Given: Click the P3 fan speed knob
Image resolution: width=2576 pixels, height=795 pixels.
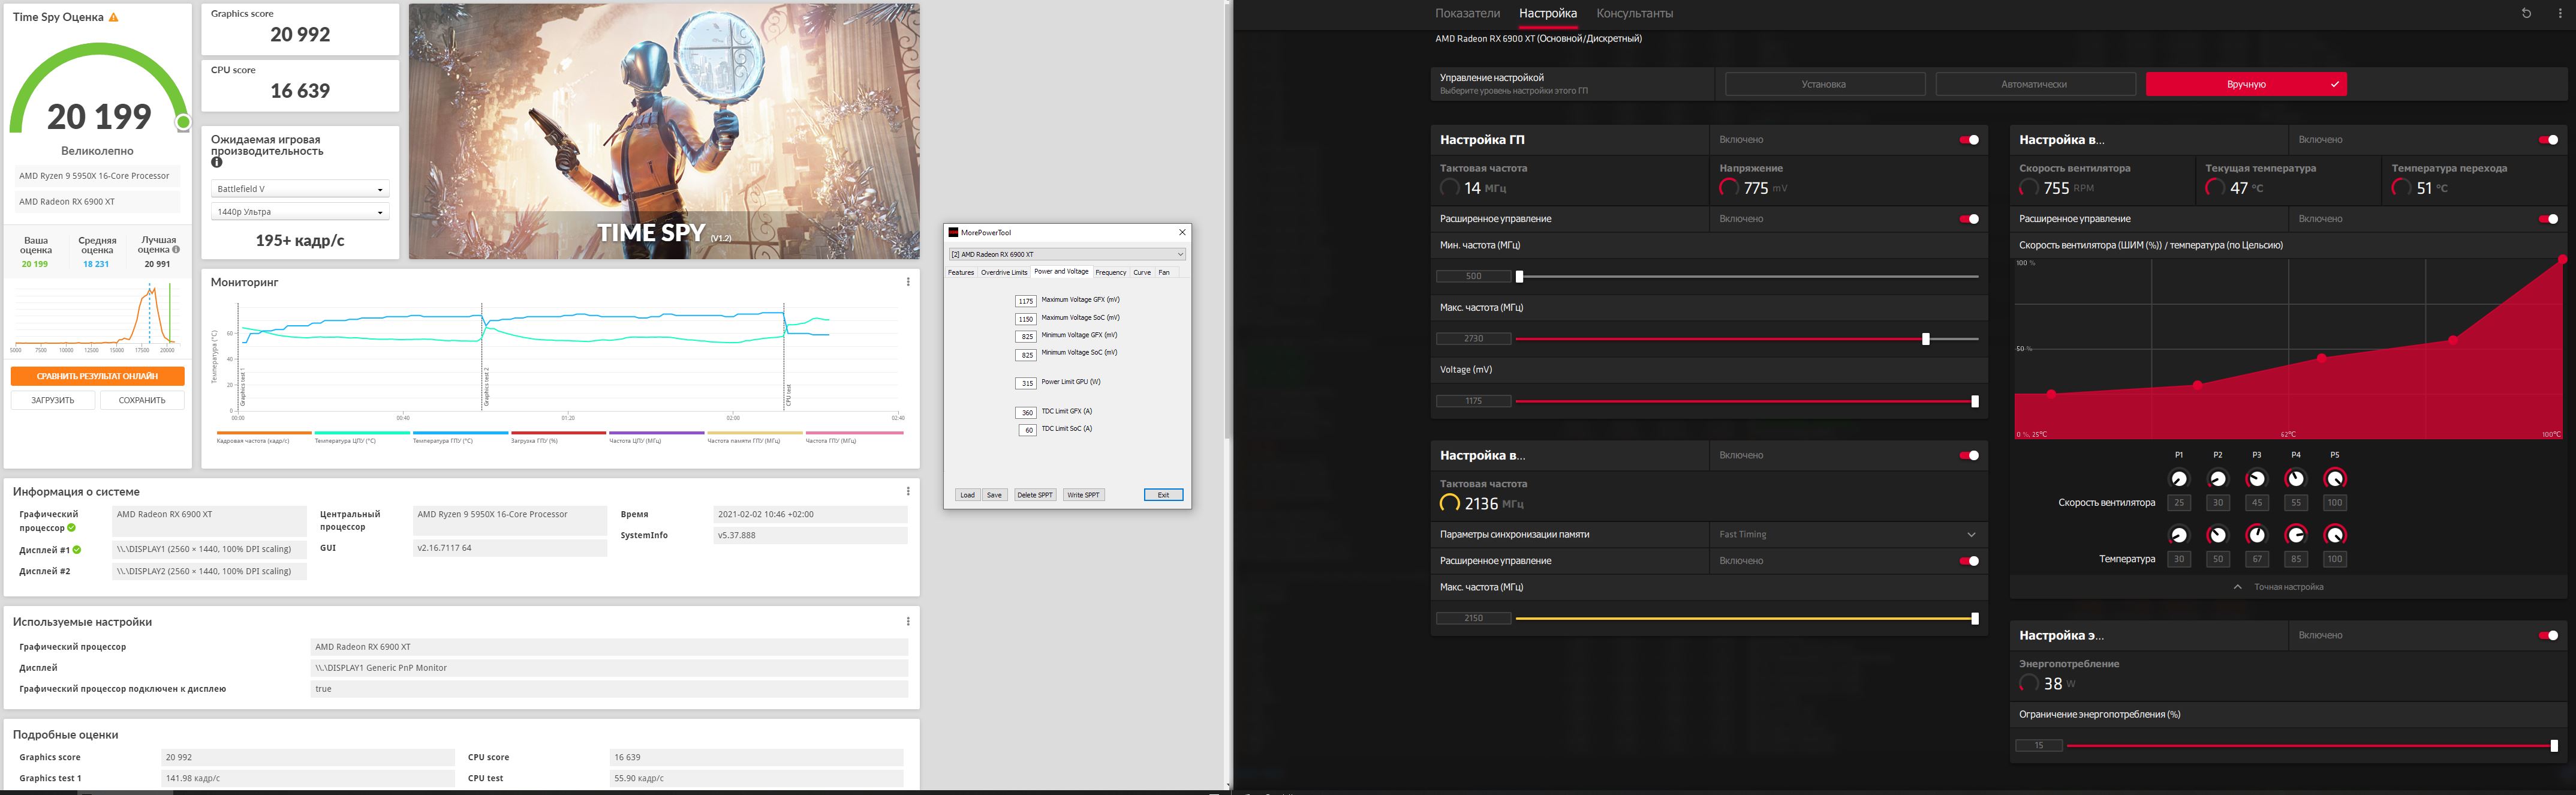Looking at the screenshot, I should click(2257, 479).
